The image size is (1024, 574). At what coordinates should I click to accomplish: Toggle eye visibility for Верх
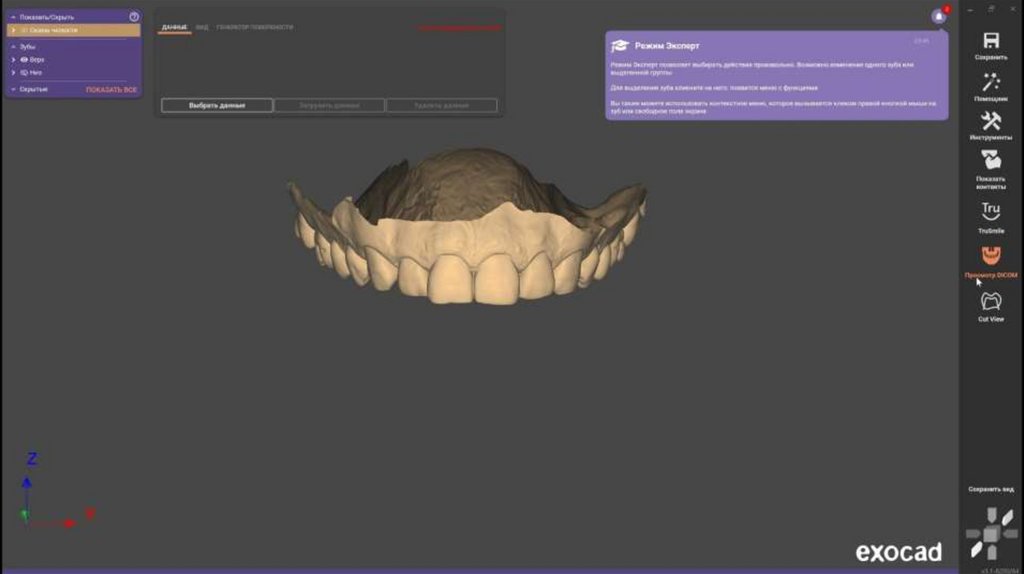24,59
